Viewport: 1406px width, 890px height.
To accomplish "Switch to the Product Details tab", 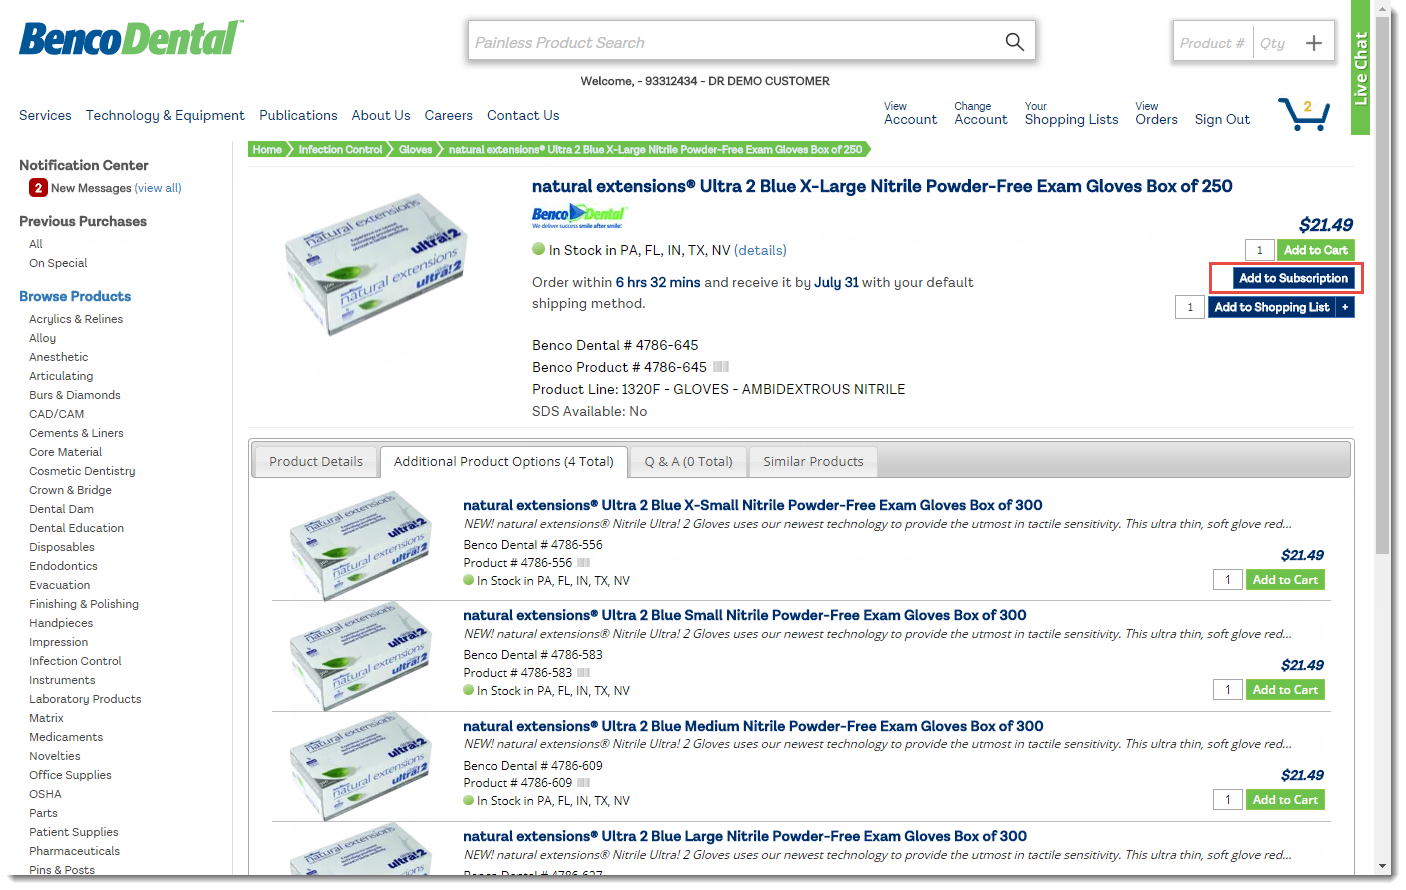I will pyautogui.click(x=315, y=462).
